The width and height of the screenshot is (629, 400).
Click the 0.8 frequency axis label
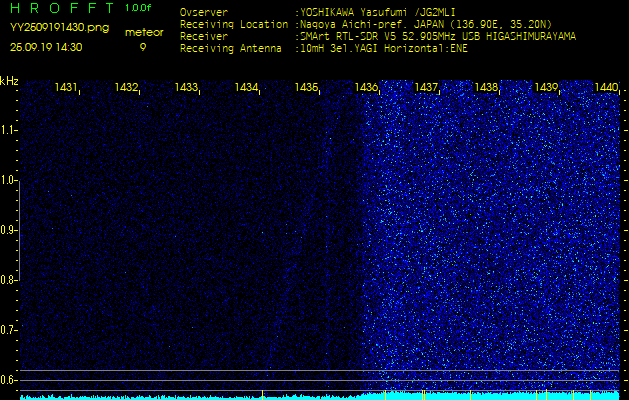(x=8, y=280)
